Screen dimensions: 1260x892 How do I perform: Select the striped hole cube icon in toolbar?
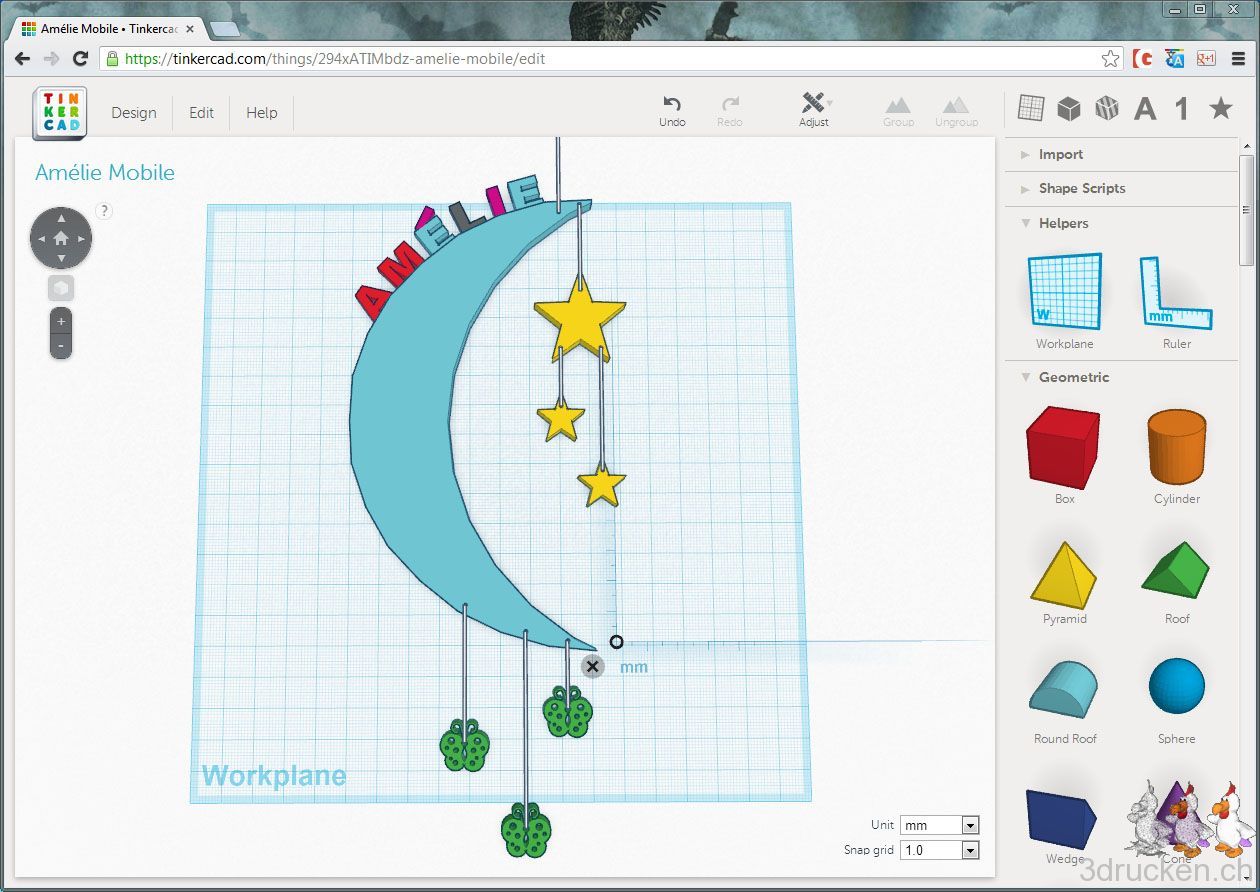tap(1107, 108)
